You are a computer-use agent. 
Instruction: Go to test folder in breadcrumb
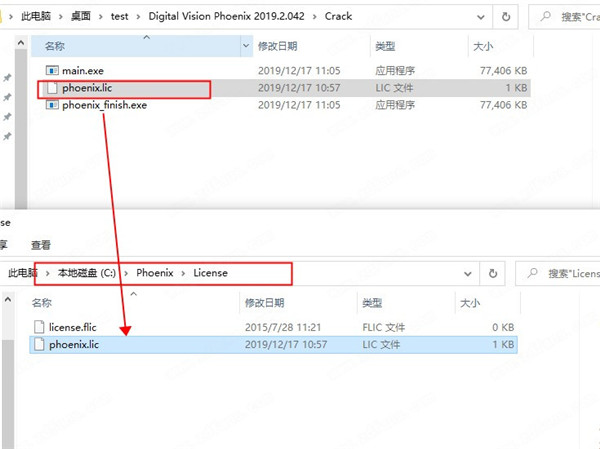tap(119, 16)
